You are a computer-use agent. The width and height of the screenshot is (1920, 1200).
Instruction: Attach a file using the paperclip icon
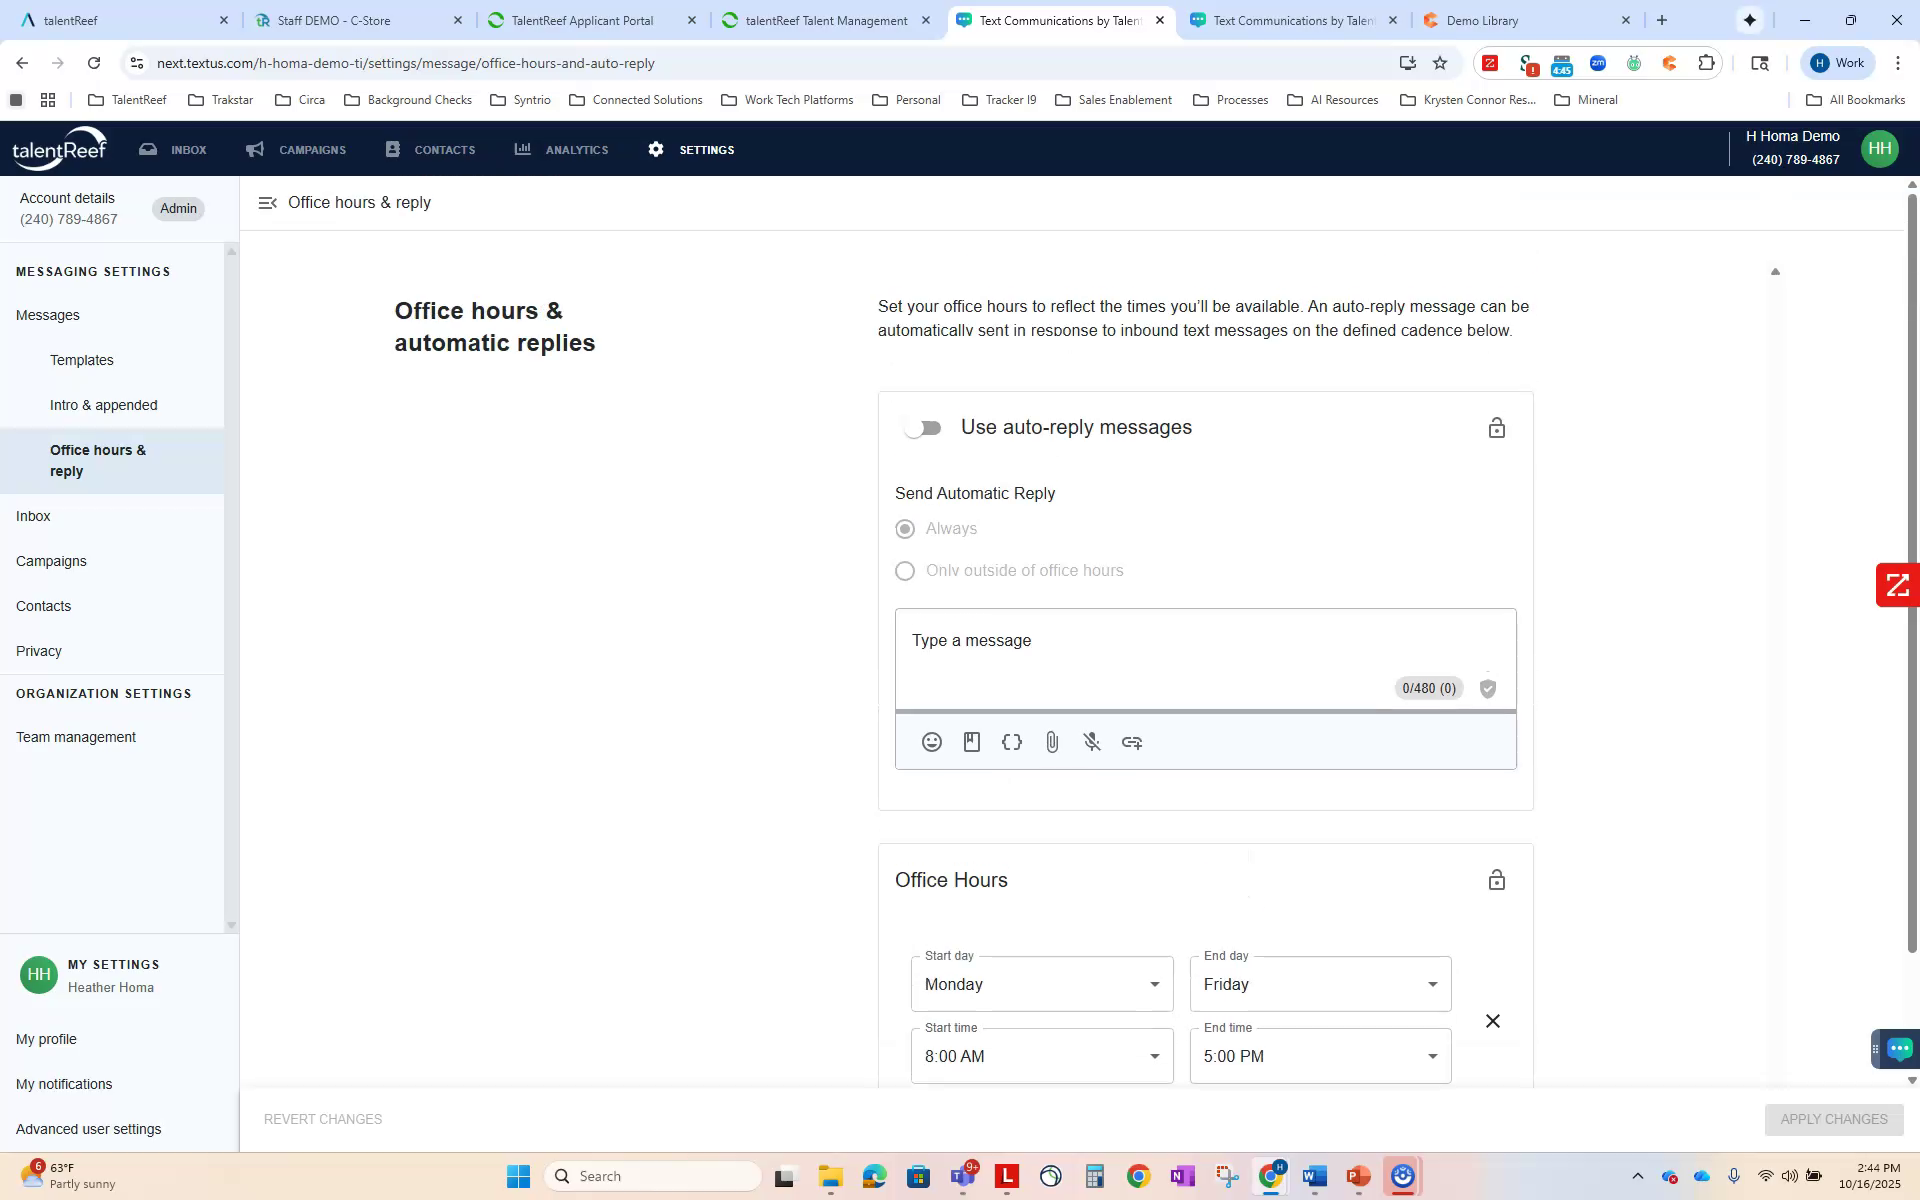click(1051, 741)
